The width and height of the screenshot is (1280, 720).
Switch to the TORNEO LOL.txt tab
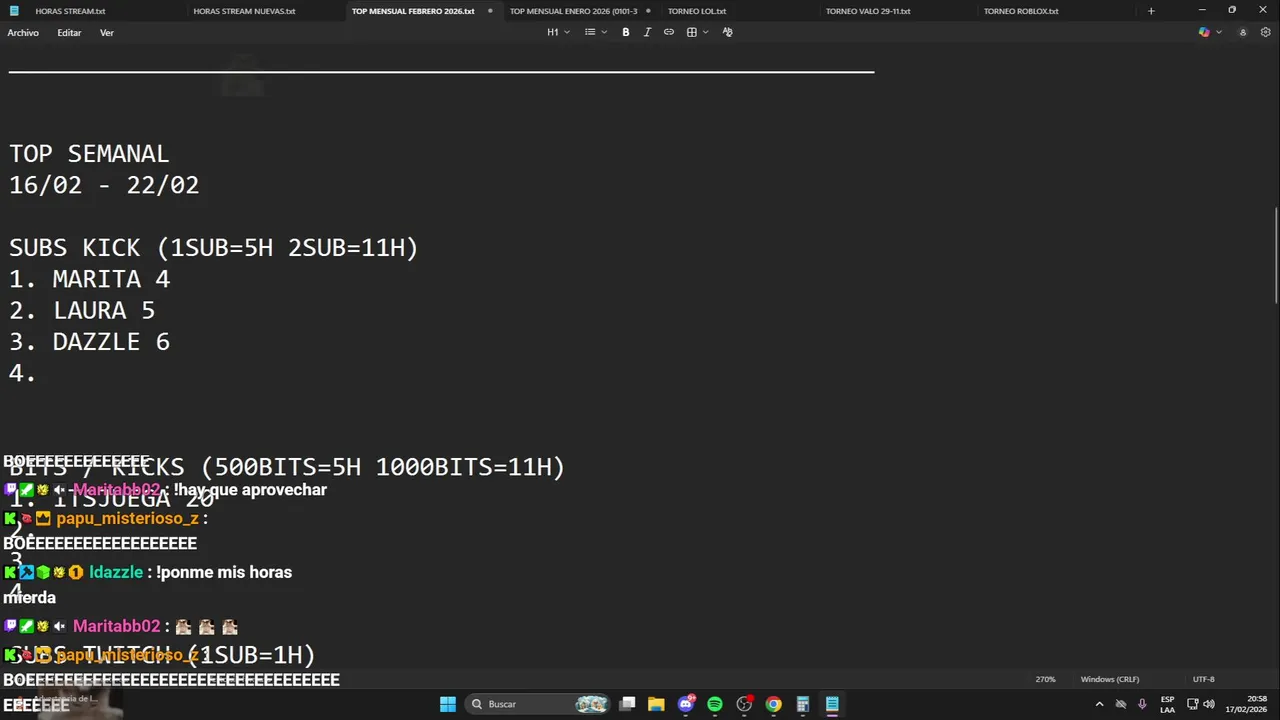(697, 11)
